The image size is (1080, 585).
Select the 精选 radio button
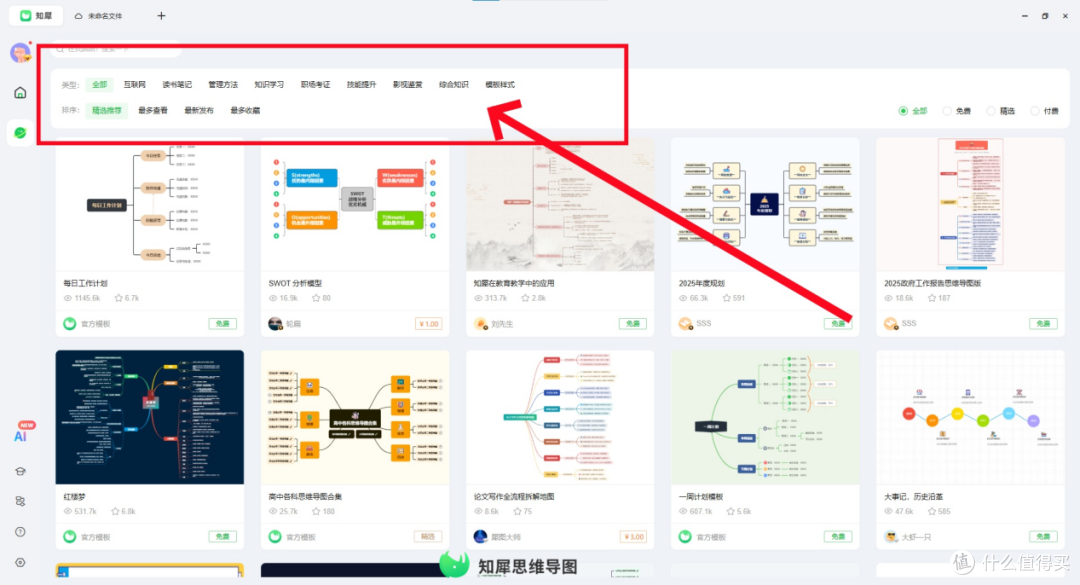coord(991,111)
